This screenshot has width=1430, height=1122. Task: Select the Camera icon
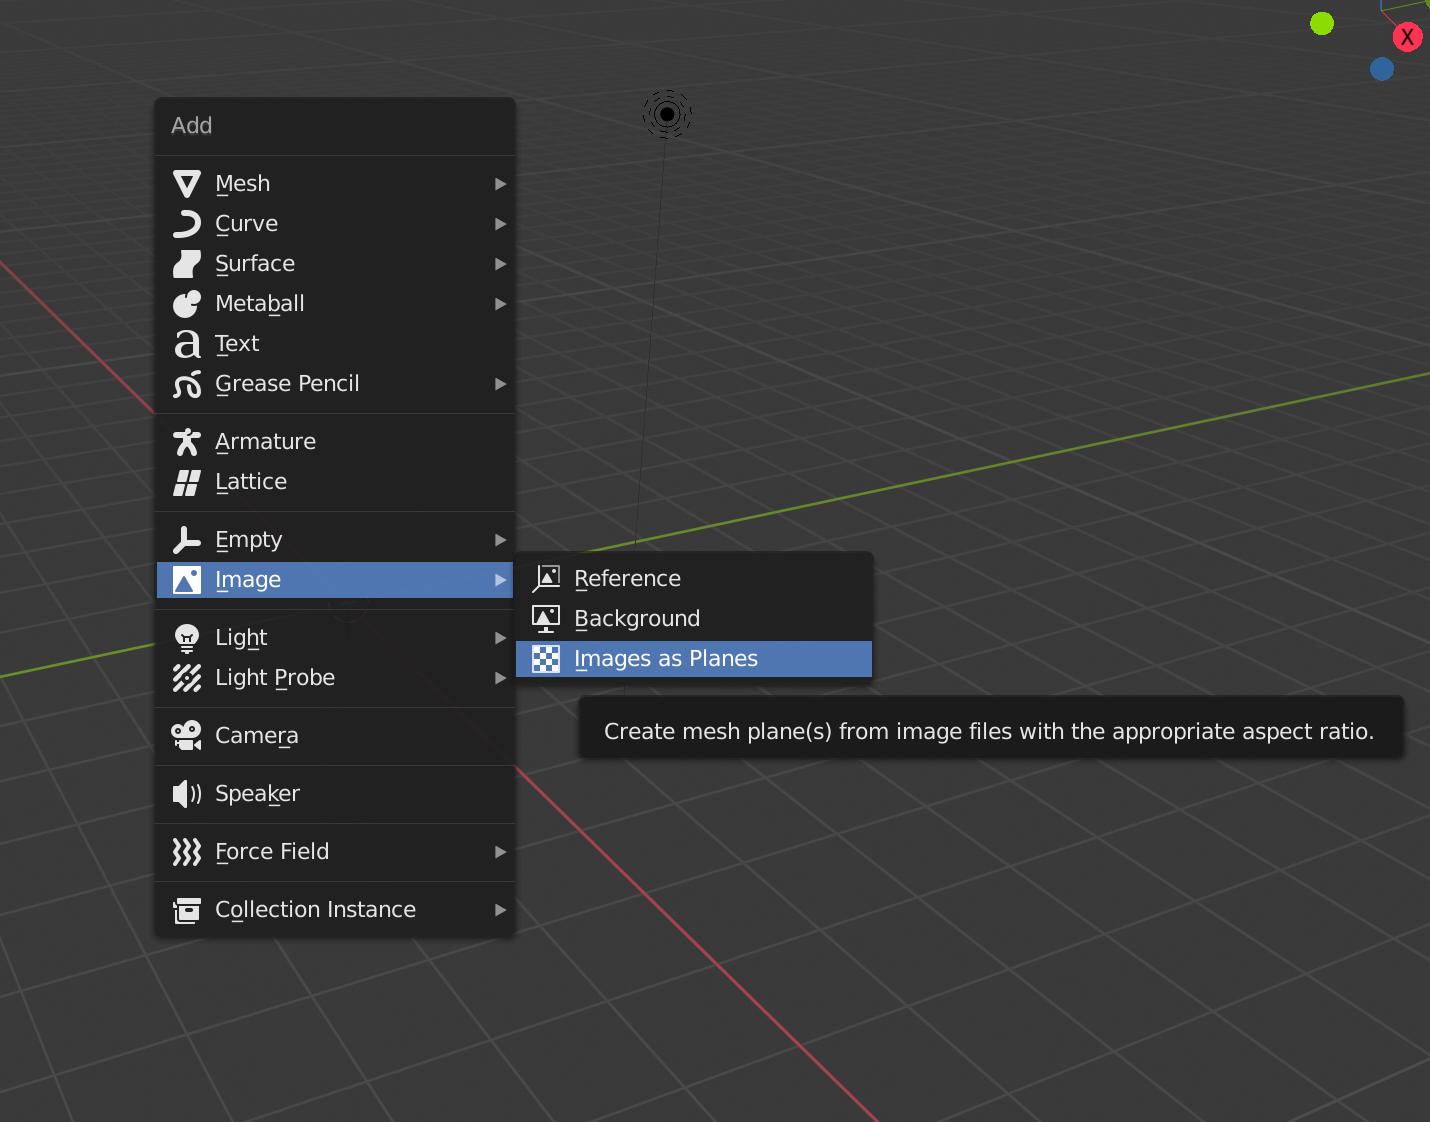coord(187,735)
